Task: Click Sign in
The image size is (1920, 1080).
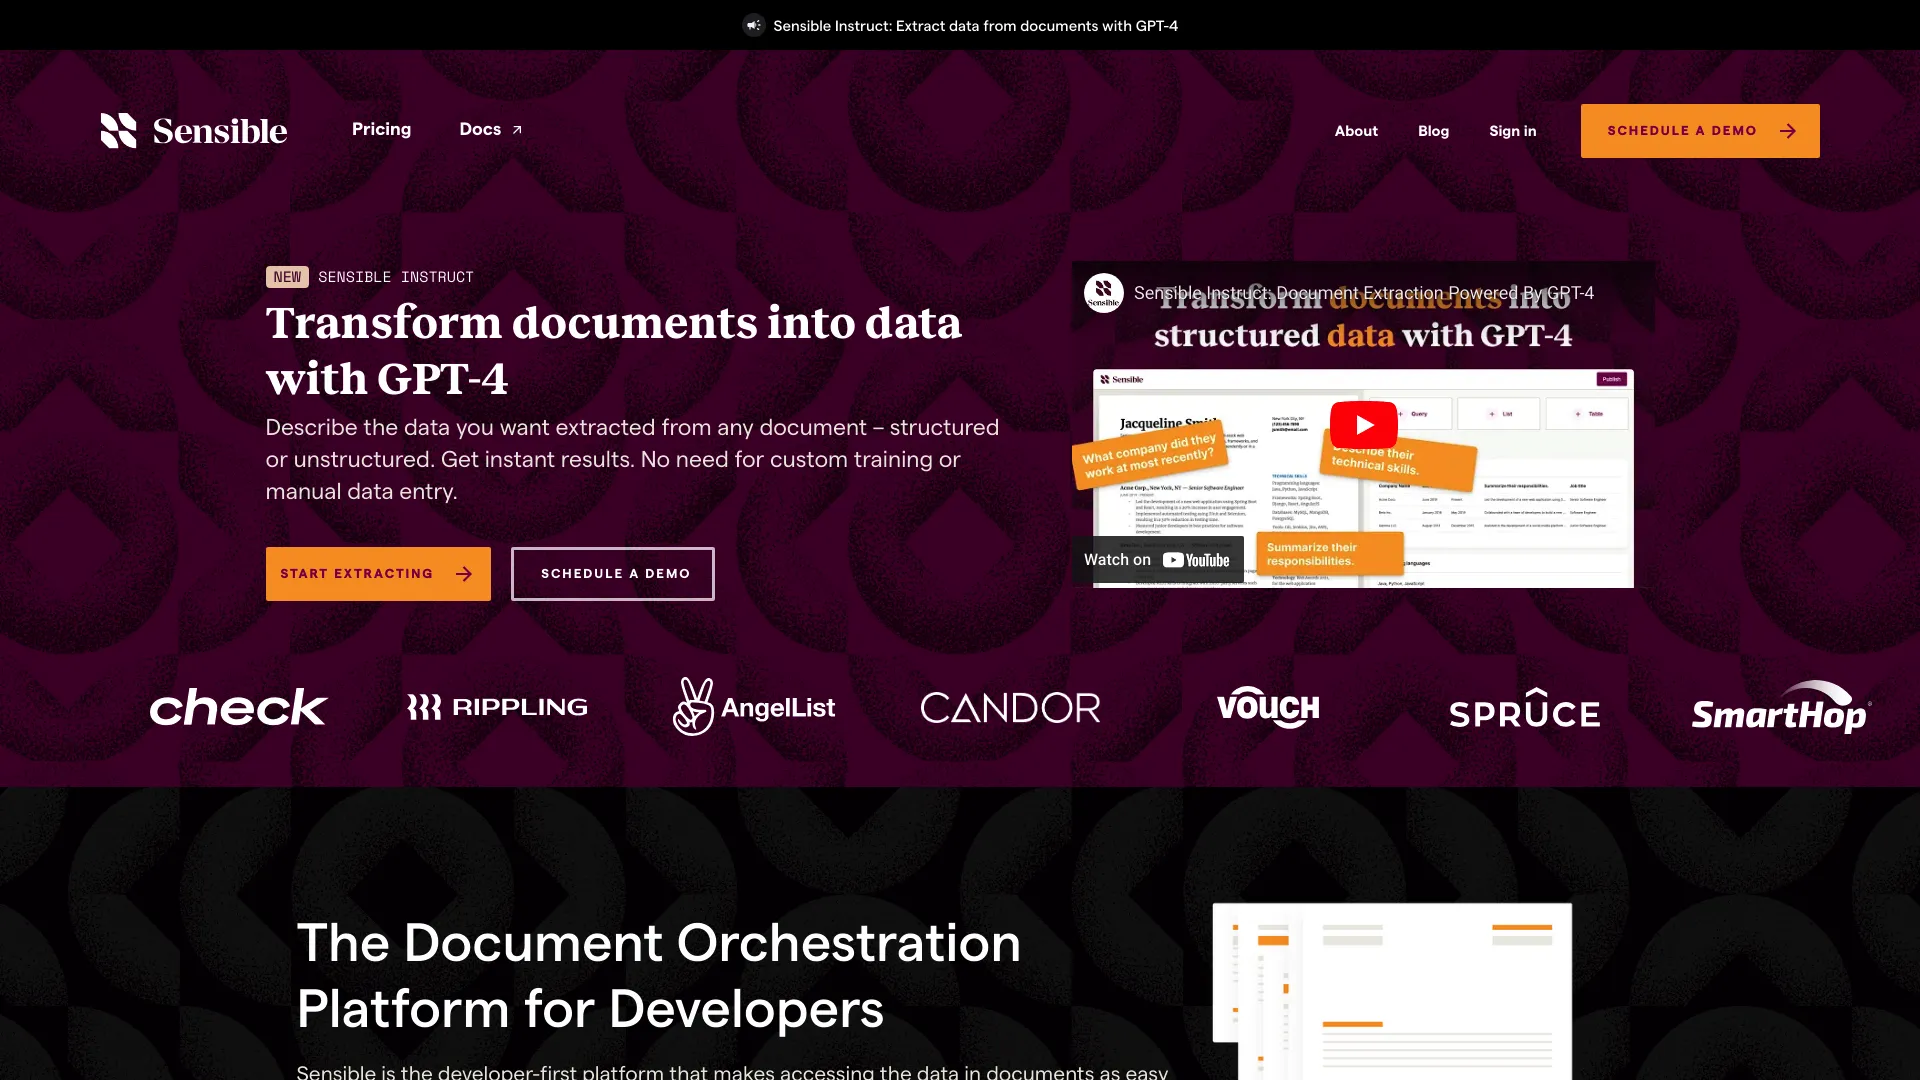Action: point(1512,131)
